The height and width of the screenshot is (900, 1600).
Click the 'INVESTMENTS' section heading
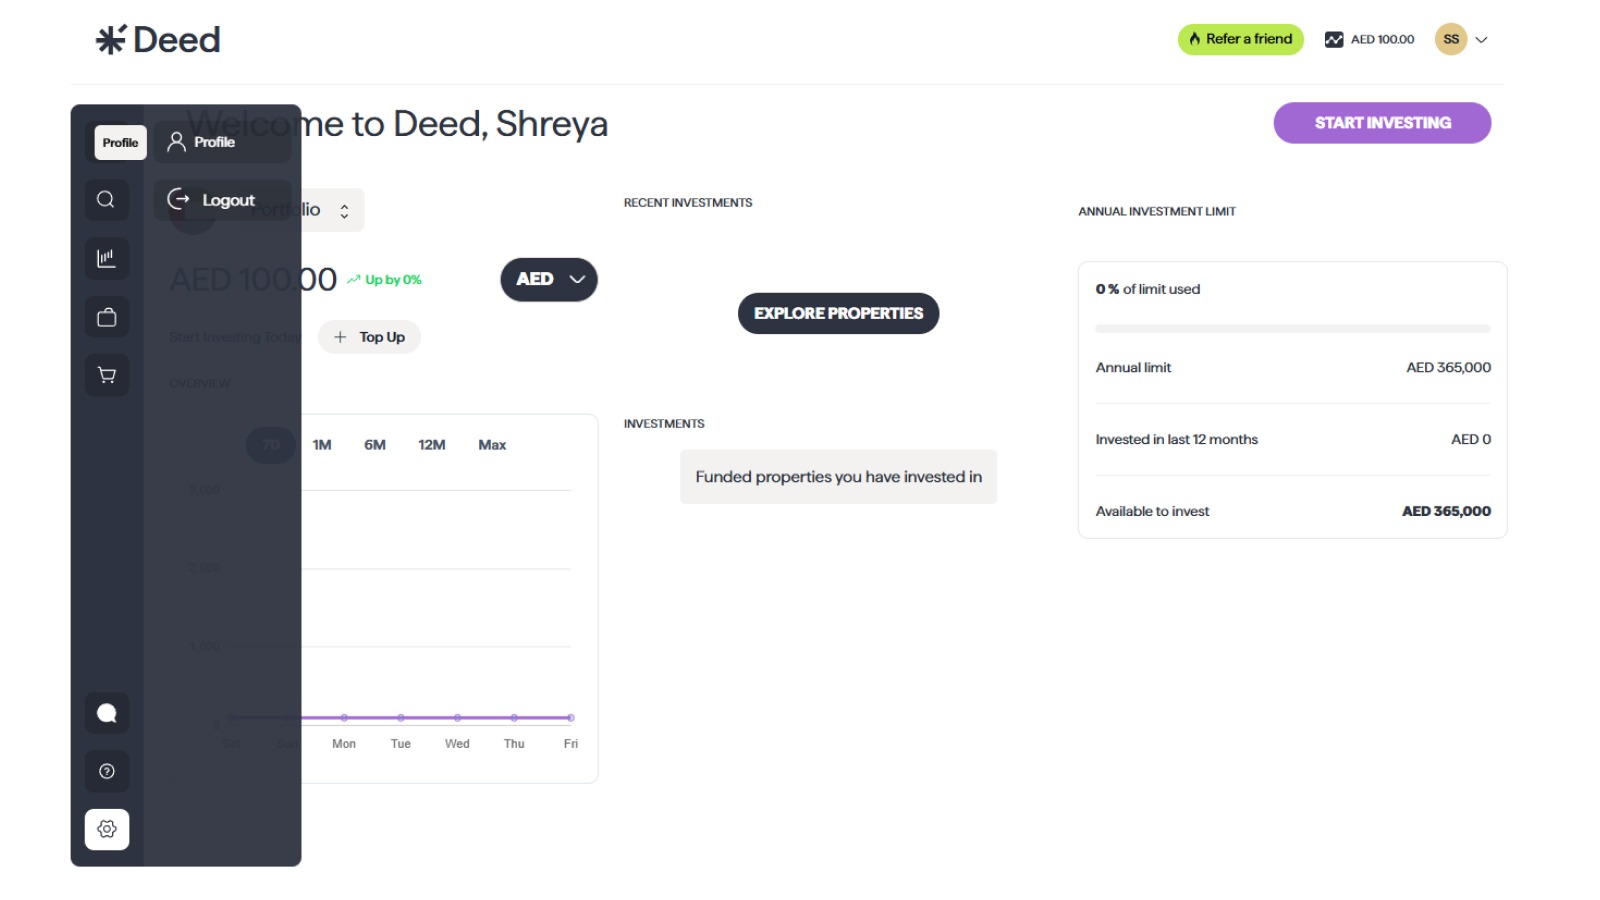click(x=664, y=424)
